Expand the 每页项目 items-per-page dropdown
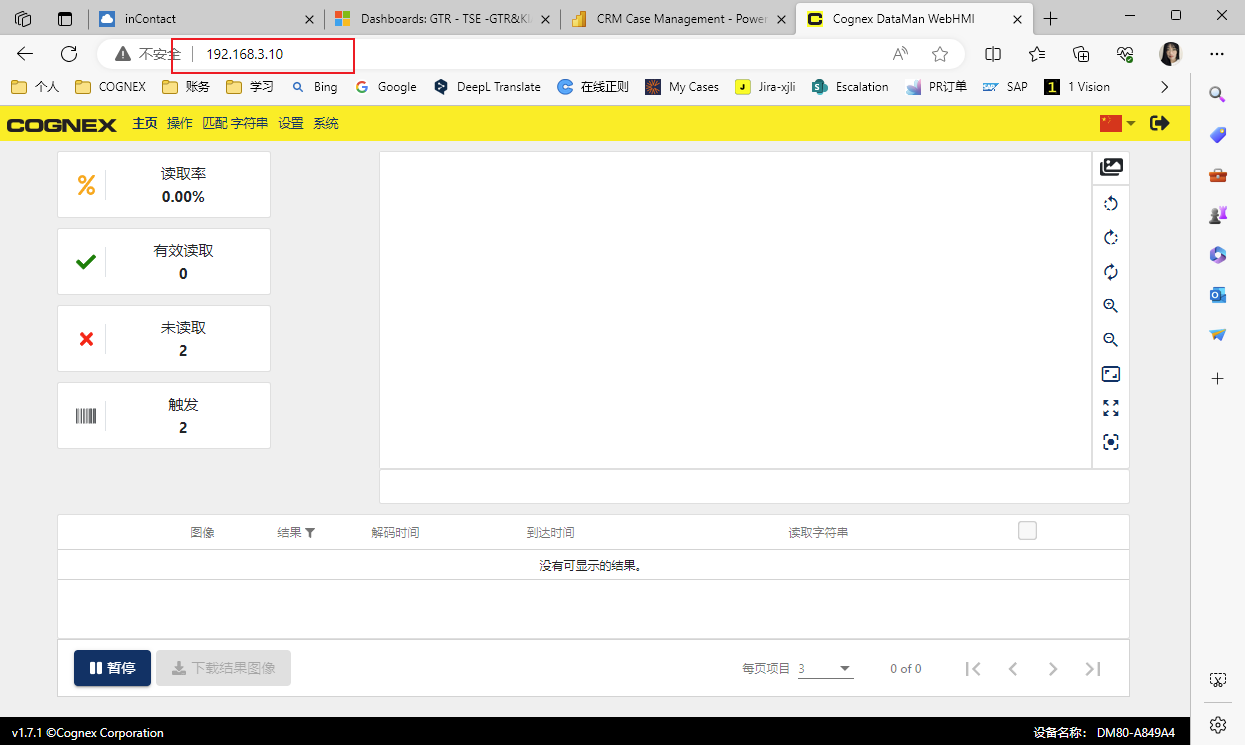This screenshot has height=745, width=1245. (825, 669)
